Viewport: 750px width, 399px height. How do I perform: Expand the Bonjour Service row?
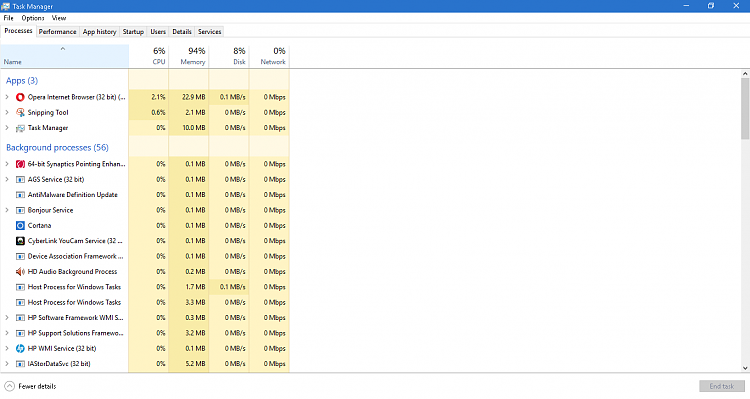pos(7,210)
